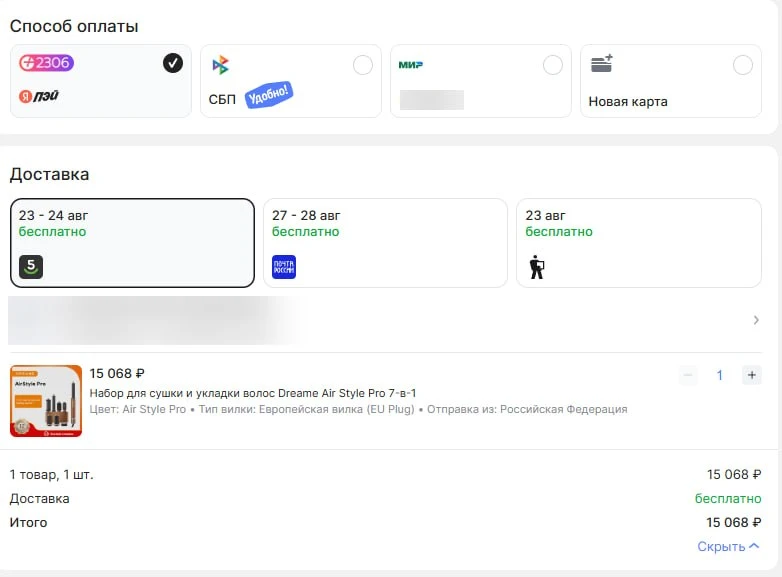782x577 pixels.
Task: Click the MIR card logo
Action: (x=410, y=65)
